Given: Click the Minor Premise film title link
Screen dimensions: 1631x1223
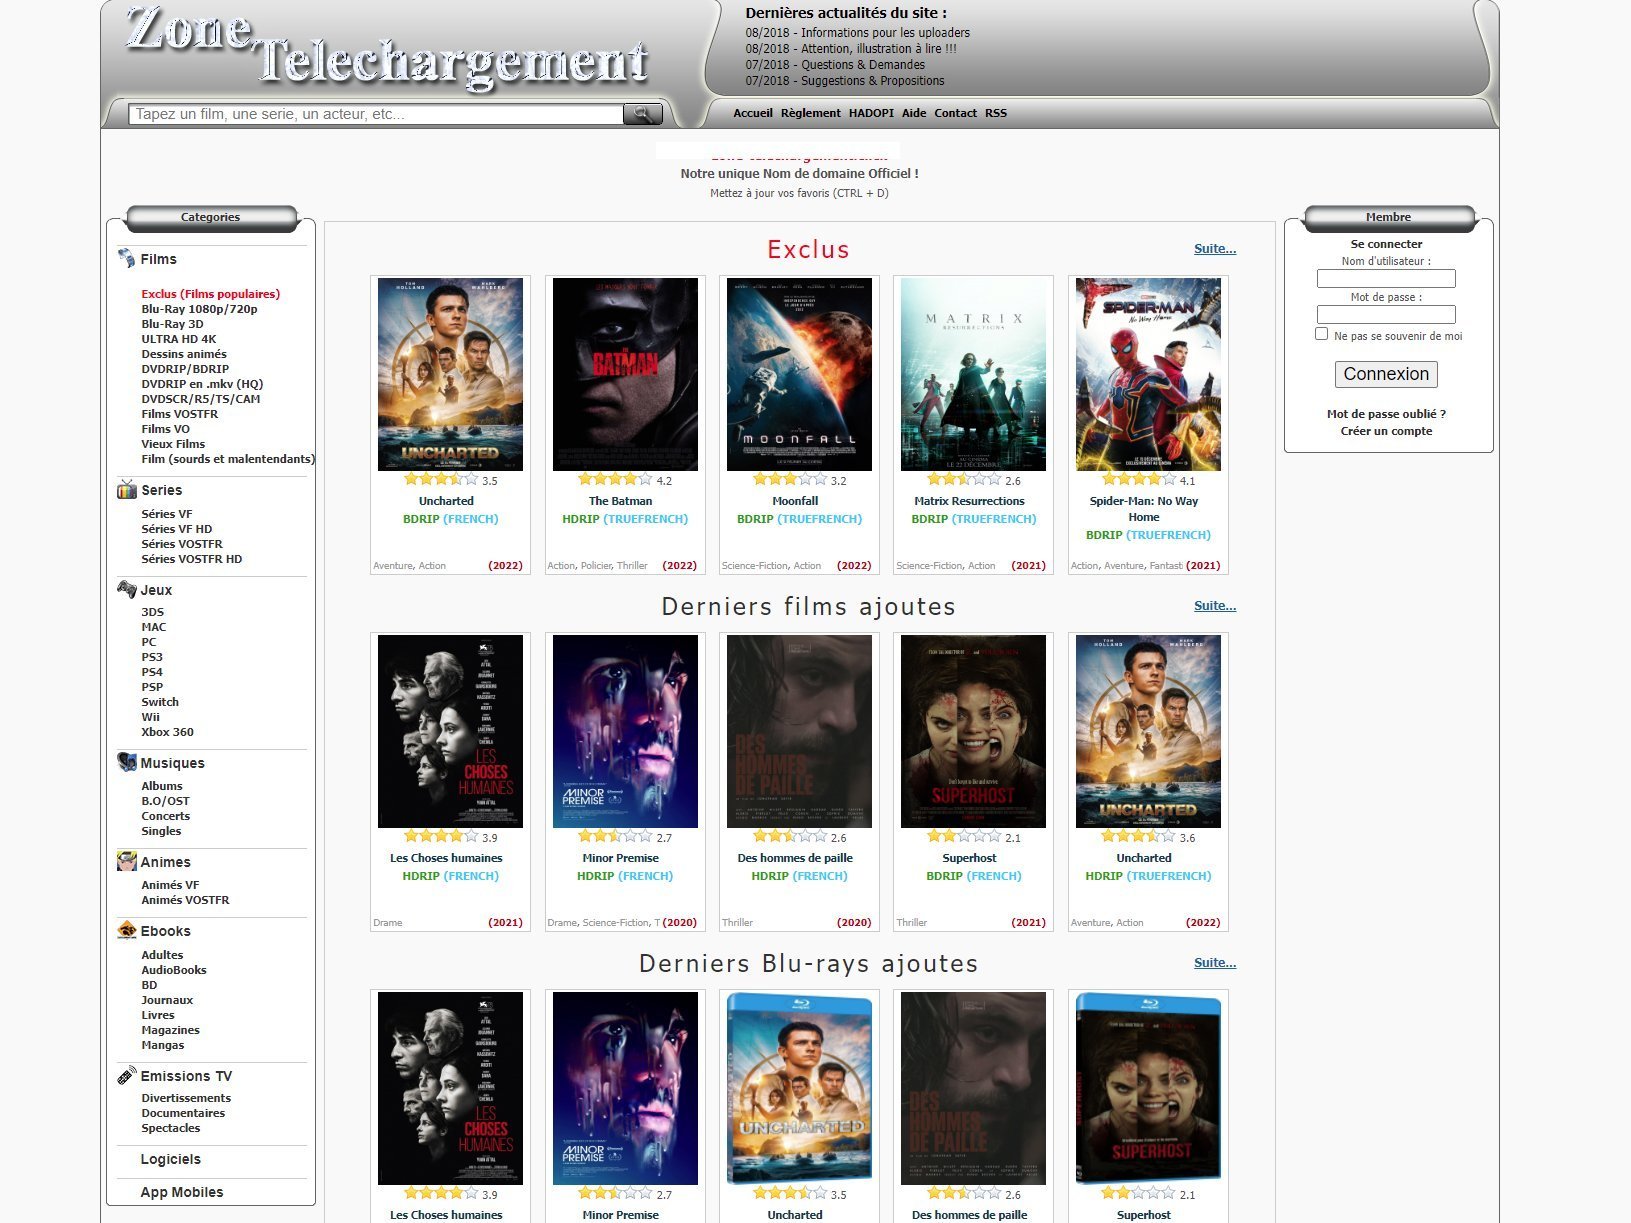Looking at the screenshot, I should (x=620, y=858).
